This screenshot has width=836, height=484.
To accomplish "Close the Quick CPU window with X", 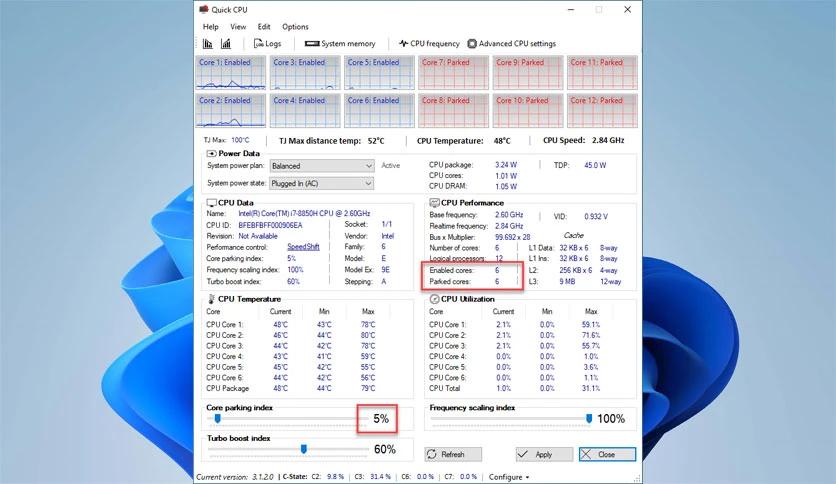I will (628, 10).
